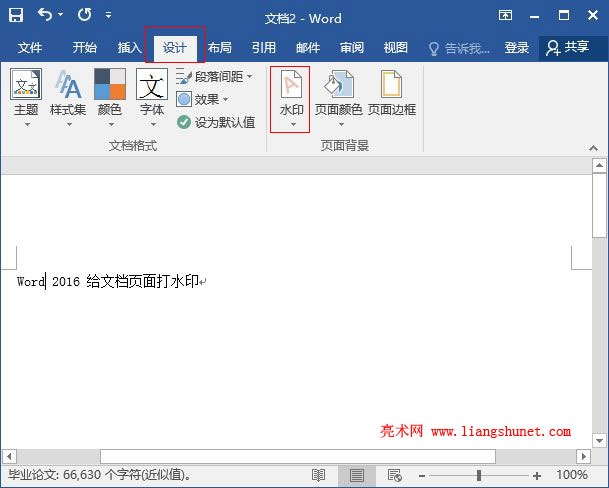Switch to the 开始 tab
This screenshot has width=609, height=488.
[x=84, y=48]
